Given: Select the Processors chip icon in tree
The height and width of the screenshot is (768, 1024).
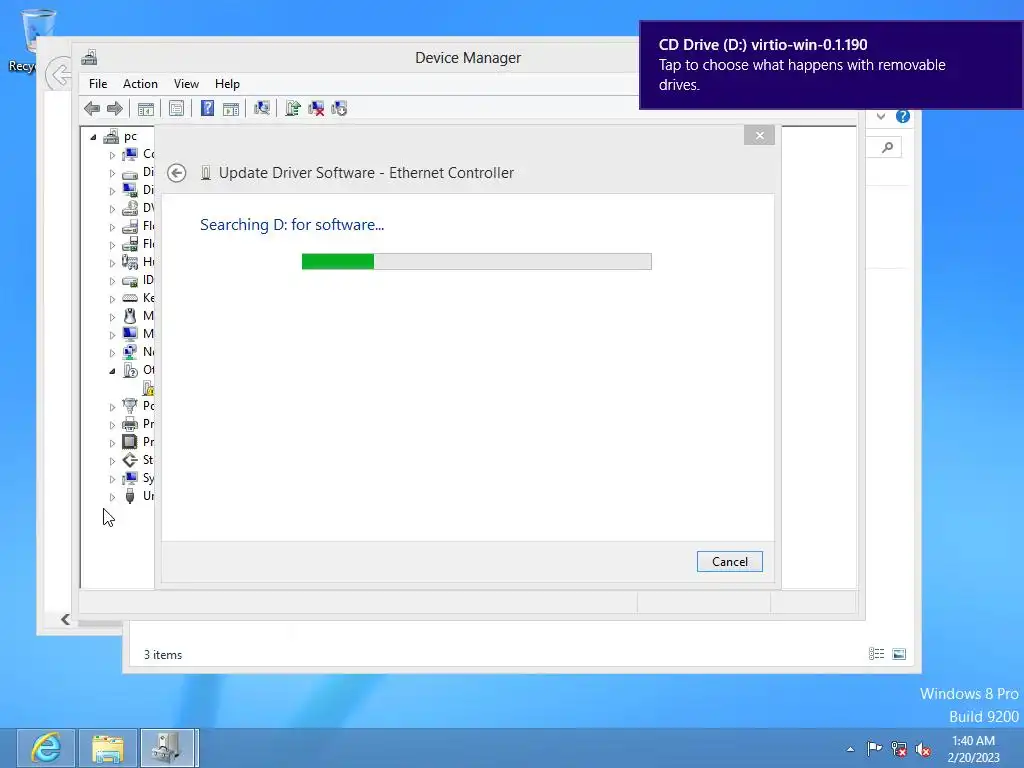Looking at the screenshot, I should pos(130,442).
